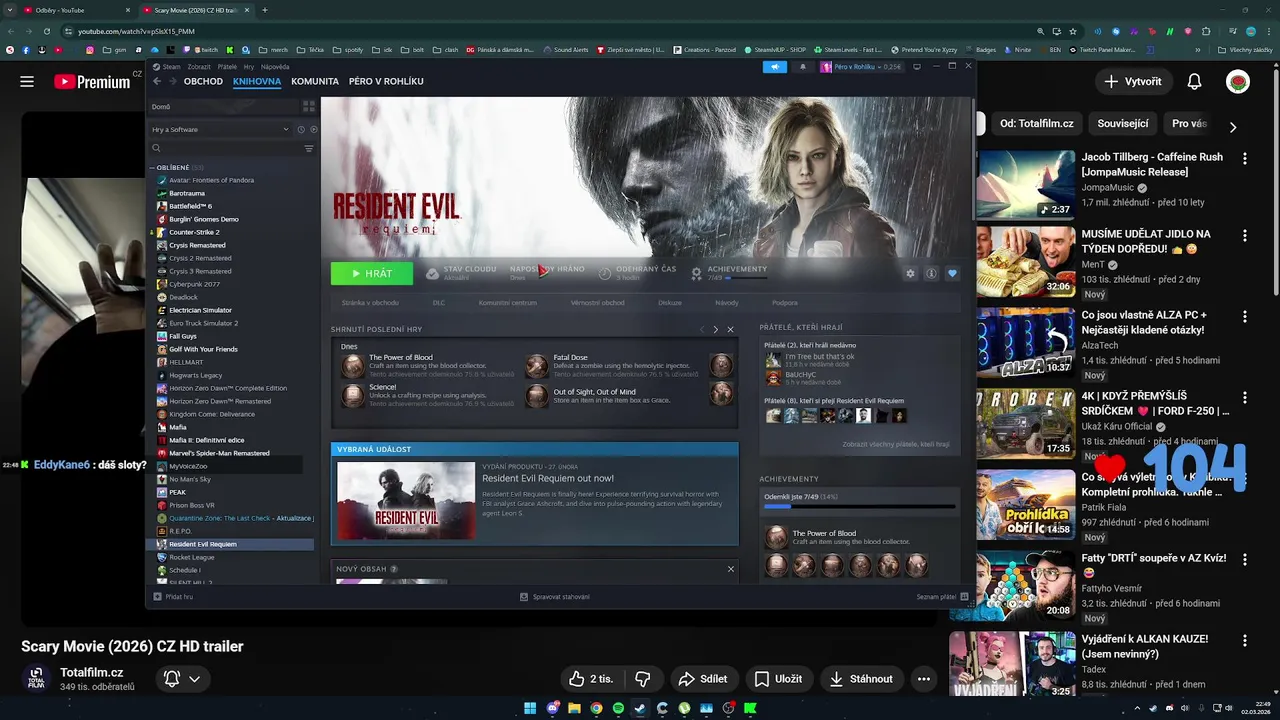Open options for Jacob Tillberg video
1280x720 pixels.
[x=1245, y=158]
